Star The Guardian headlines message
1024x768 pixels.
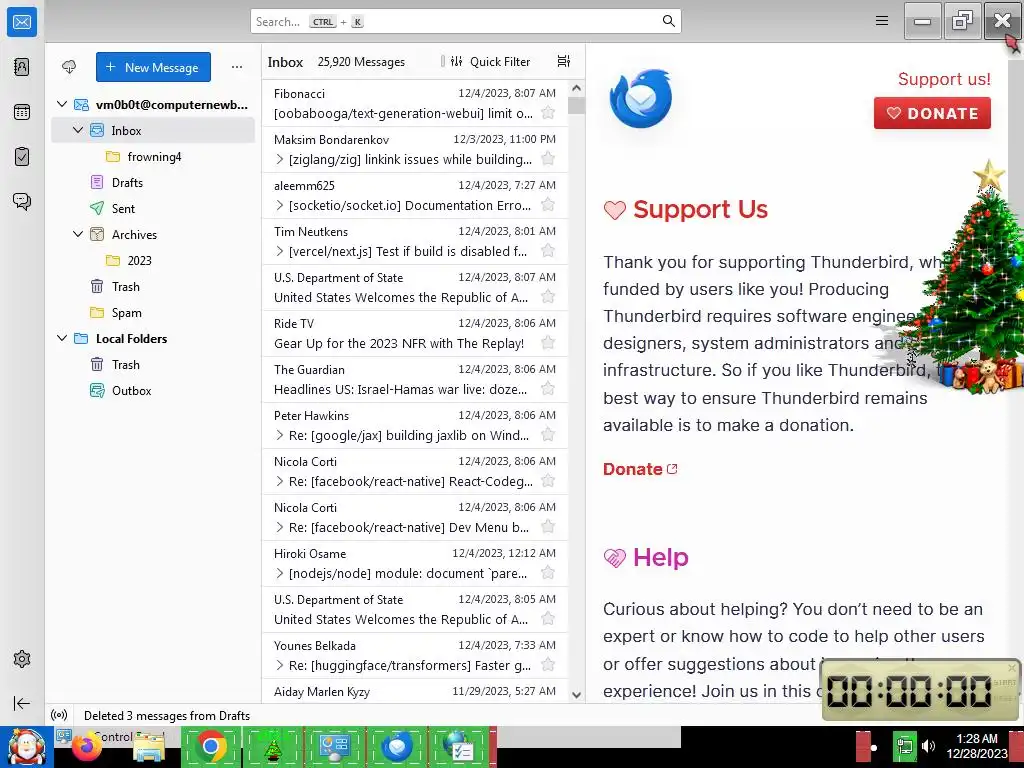click(548, 389)
